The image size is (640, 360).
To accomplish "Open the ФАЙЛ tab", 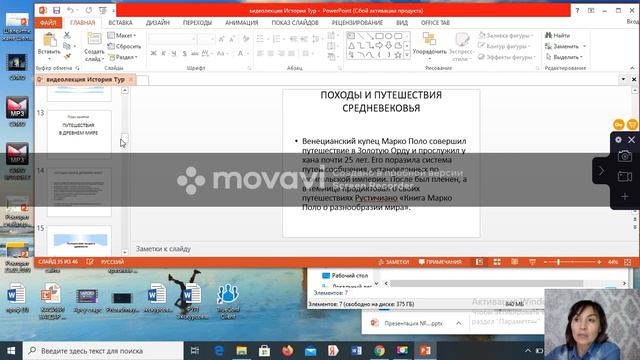I will click(48, 23).
